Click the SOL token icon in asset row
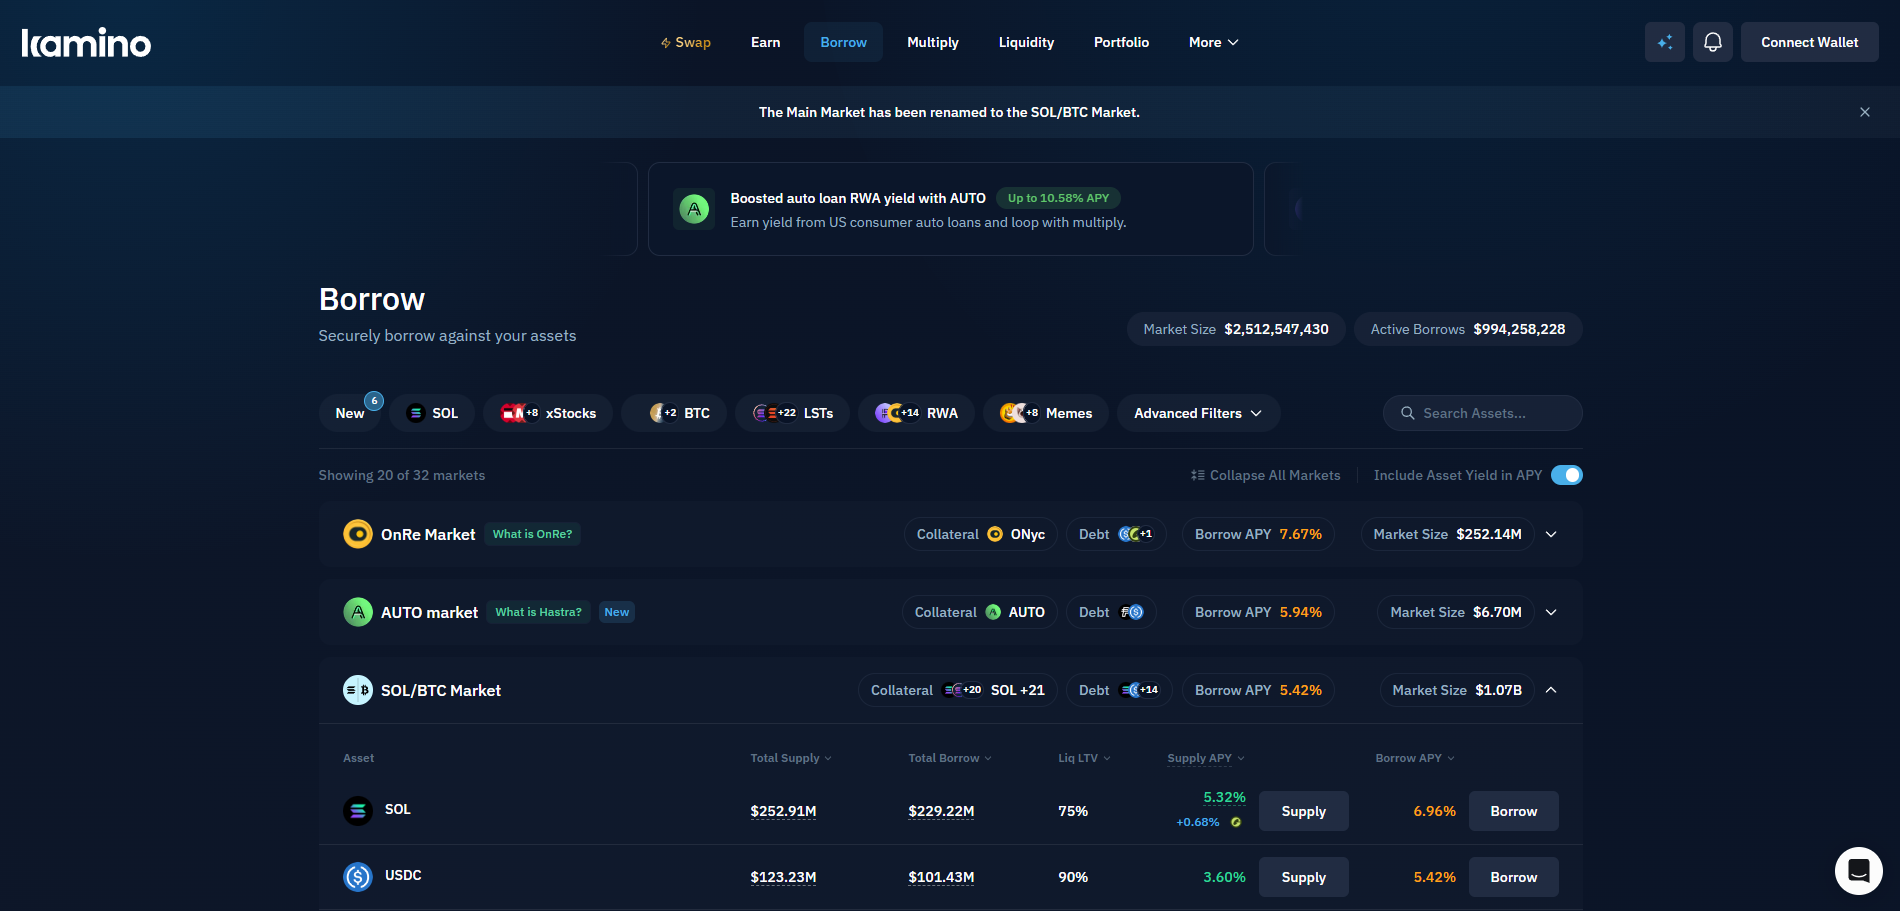The height and width of the screenshot is (911, 1900). (358, 810)
